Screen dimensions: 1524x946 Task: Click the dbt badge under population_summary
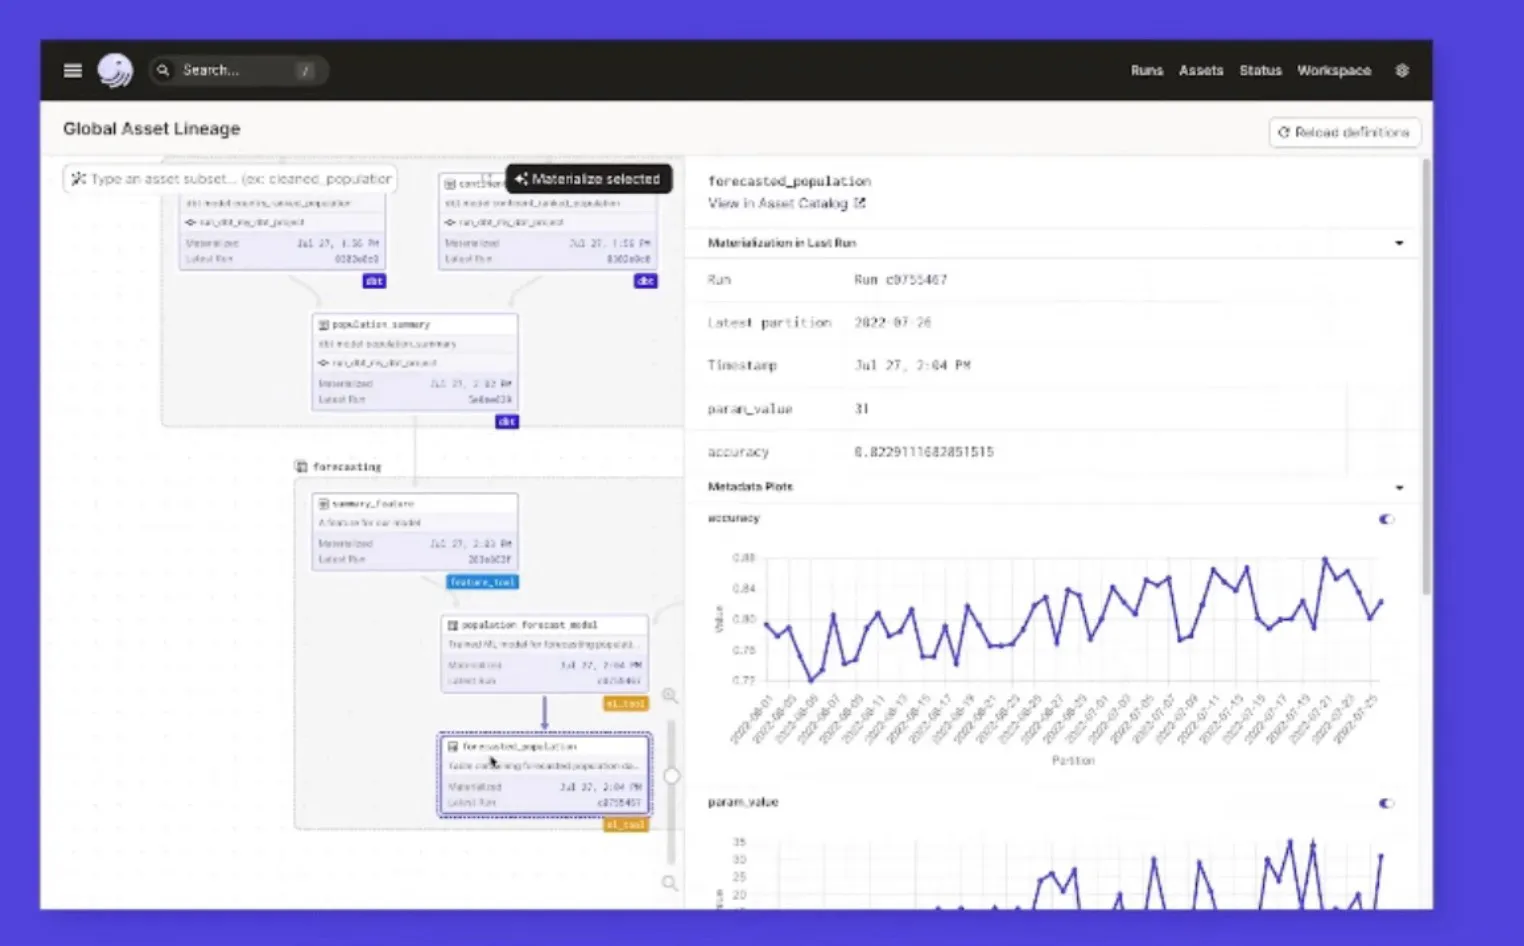[x=507, y=422]
